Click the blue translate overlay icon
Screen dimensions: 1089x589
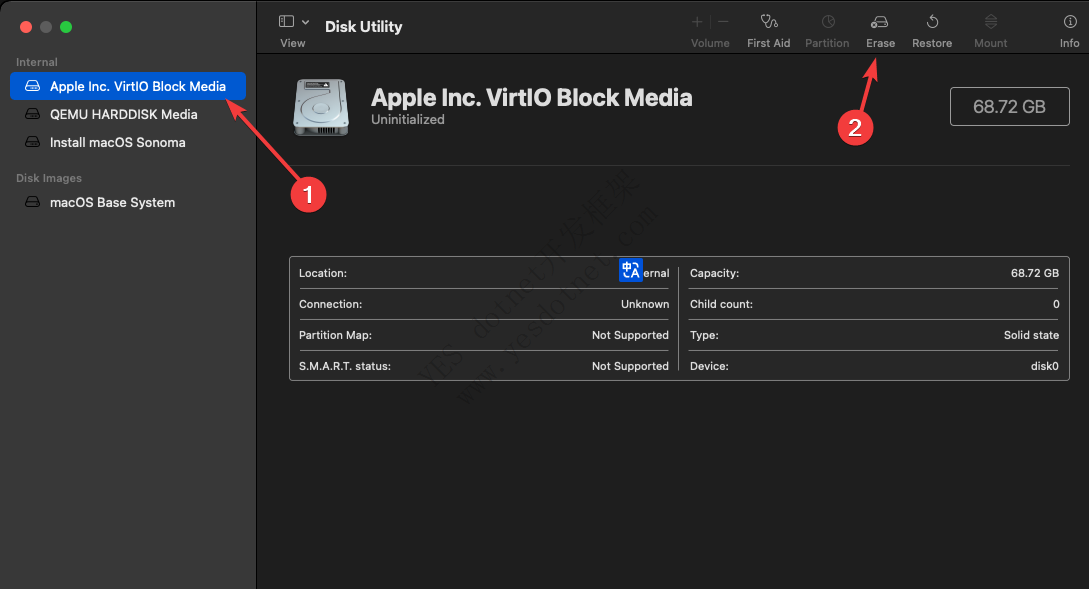[631, 270]
